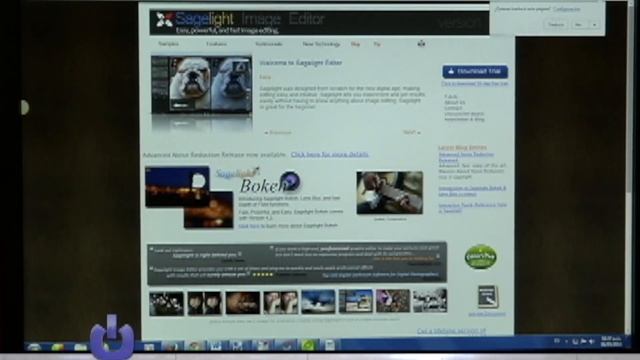Follow link to learn more about Sagelight Bokeh
This screenshot has height=360, width=640.
288,226
